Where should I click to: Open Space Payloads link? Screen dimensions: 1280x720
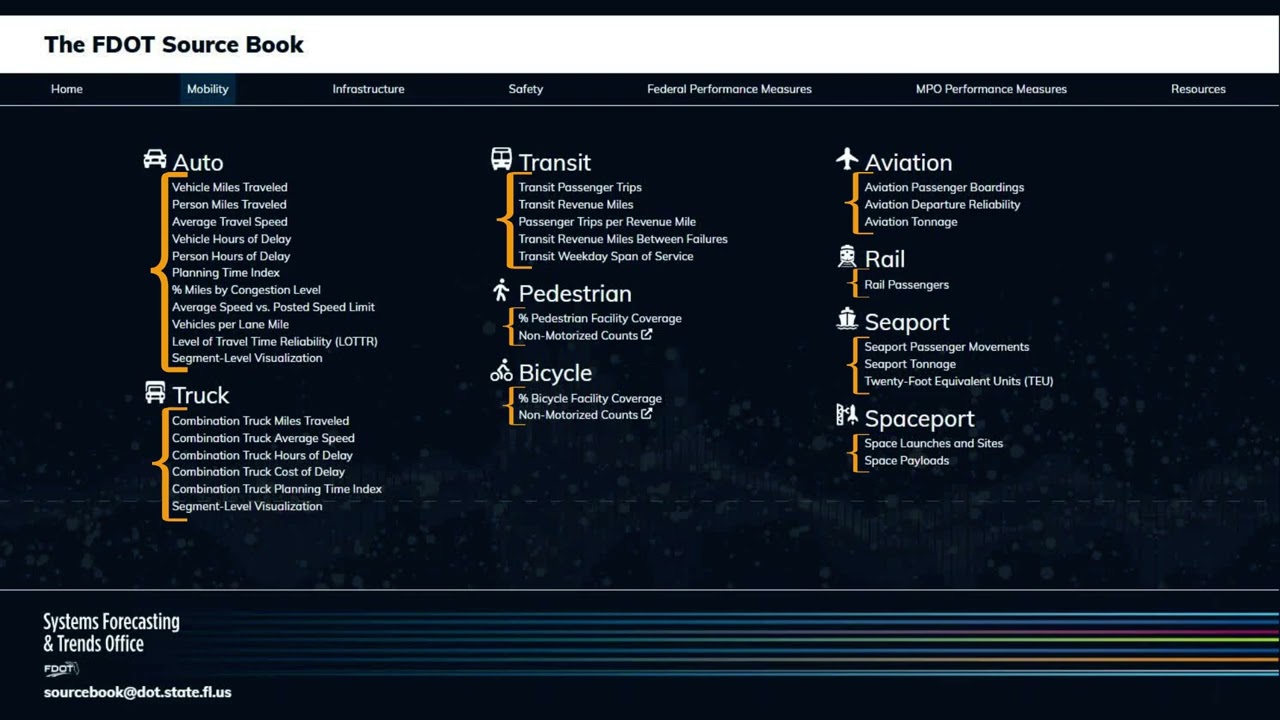pos(907,461)
